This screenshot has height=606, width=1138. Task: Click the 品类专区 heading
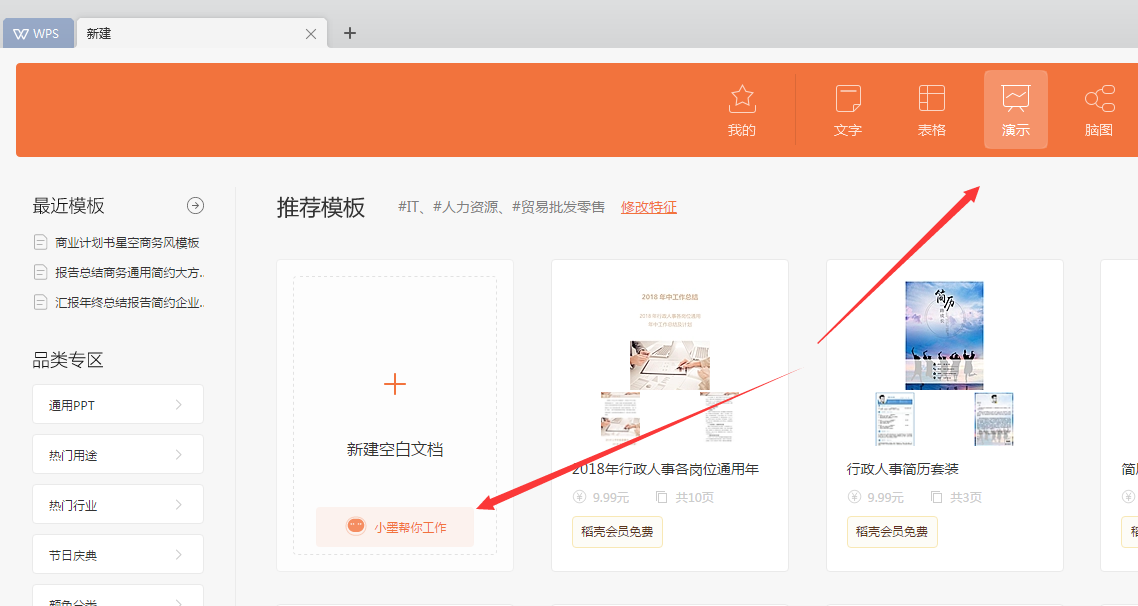pyautogui.click(x=68, y=360)
